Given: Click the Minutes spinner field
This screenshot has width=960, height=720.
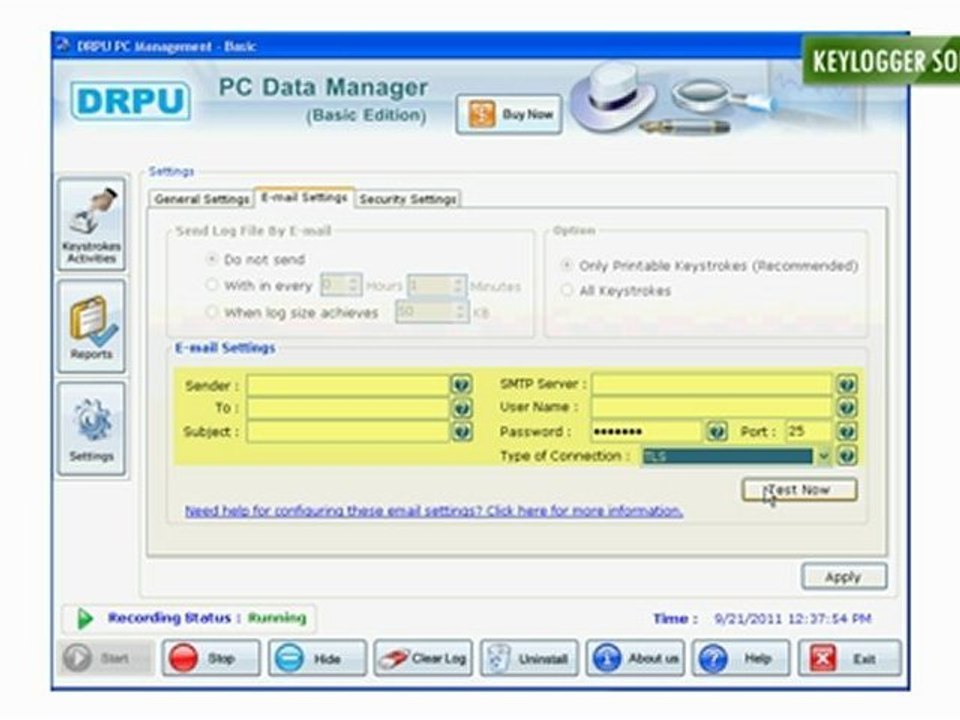Looking at the screenshot, I should (437, 286).
